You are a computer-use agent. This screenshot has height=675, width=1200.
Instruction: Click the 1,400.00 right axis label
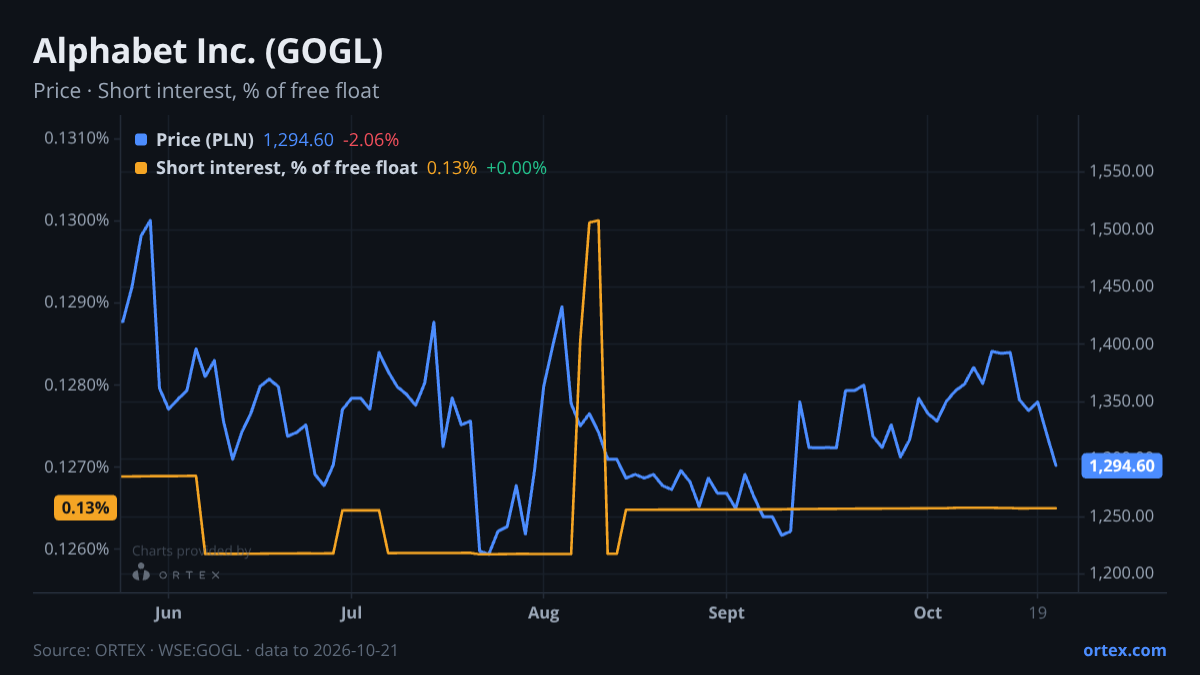click(1122, 344)
